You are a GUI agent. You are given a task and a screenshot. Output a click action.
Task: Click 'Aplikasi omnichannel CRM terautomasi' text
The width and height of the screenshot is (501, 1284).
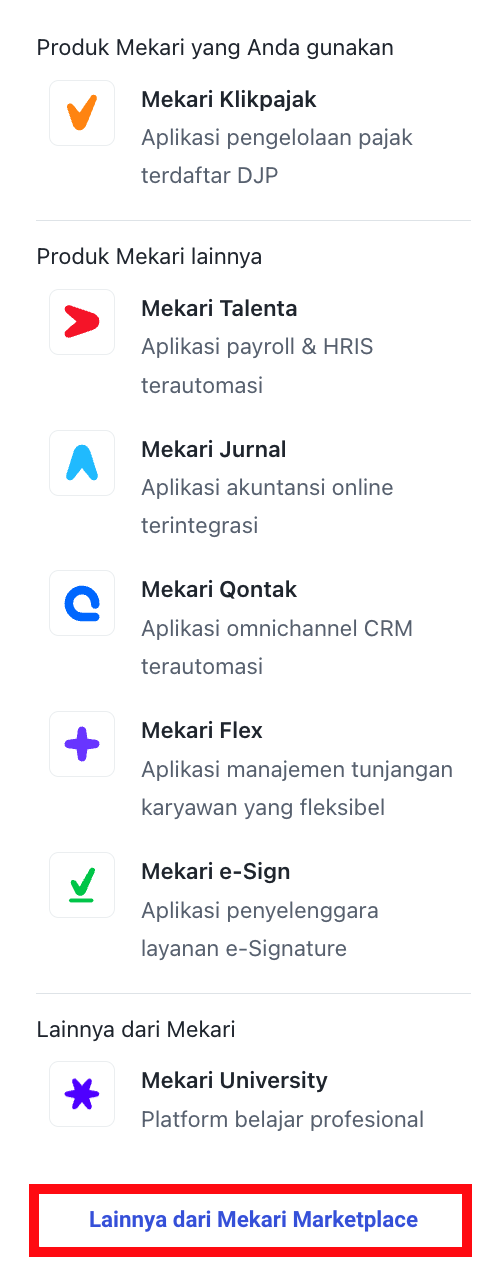277,648
